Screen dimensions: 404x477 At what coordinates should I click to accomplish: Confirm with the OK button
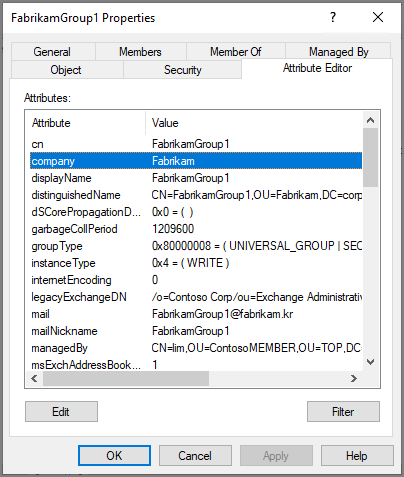click(x=114, y=456)
